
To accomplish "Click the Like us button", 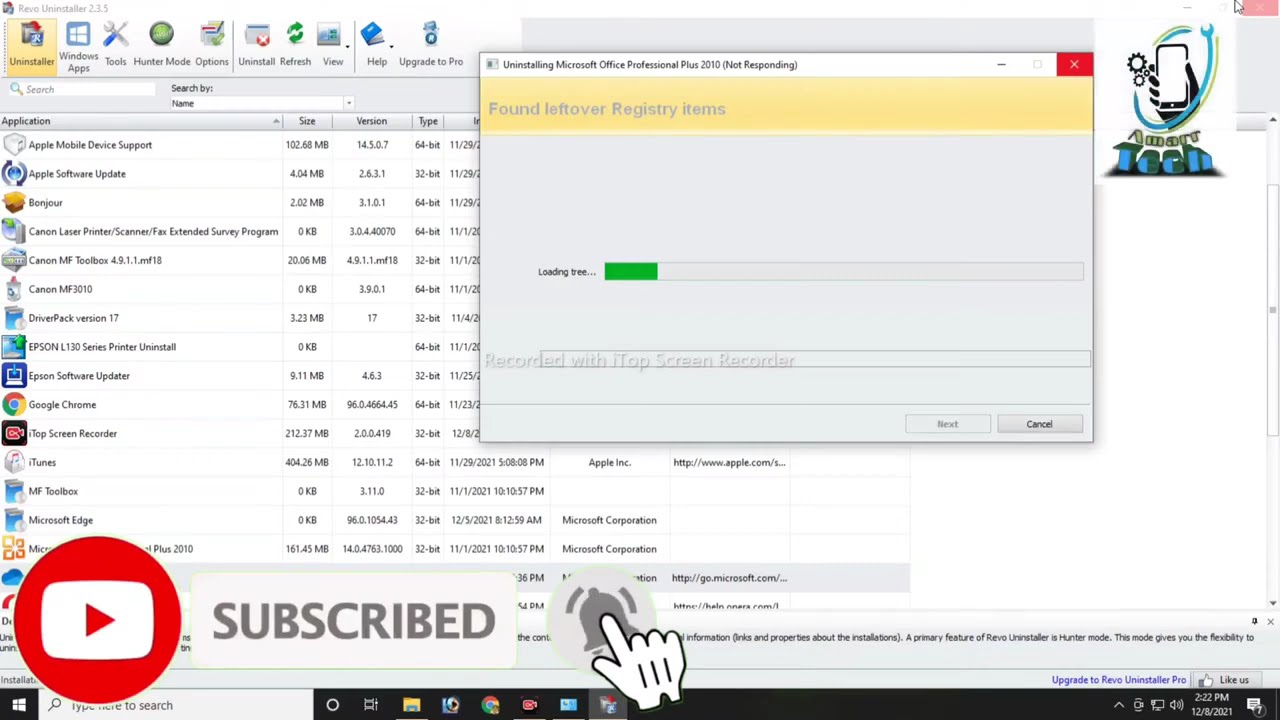I will pyautogui.click(x=1227, y=680).
